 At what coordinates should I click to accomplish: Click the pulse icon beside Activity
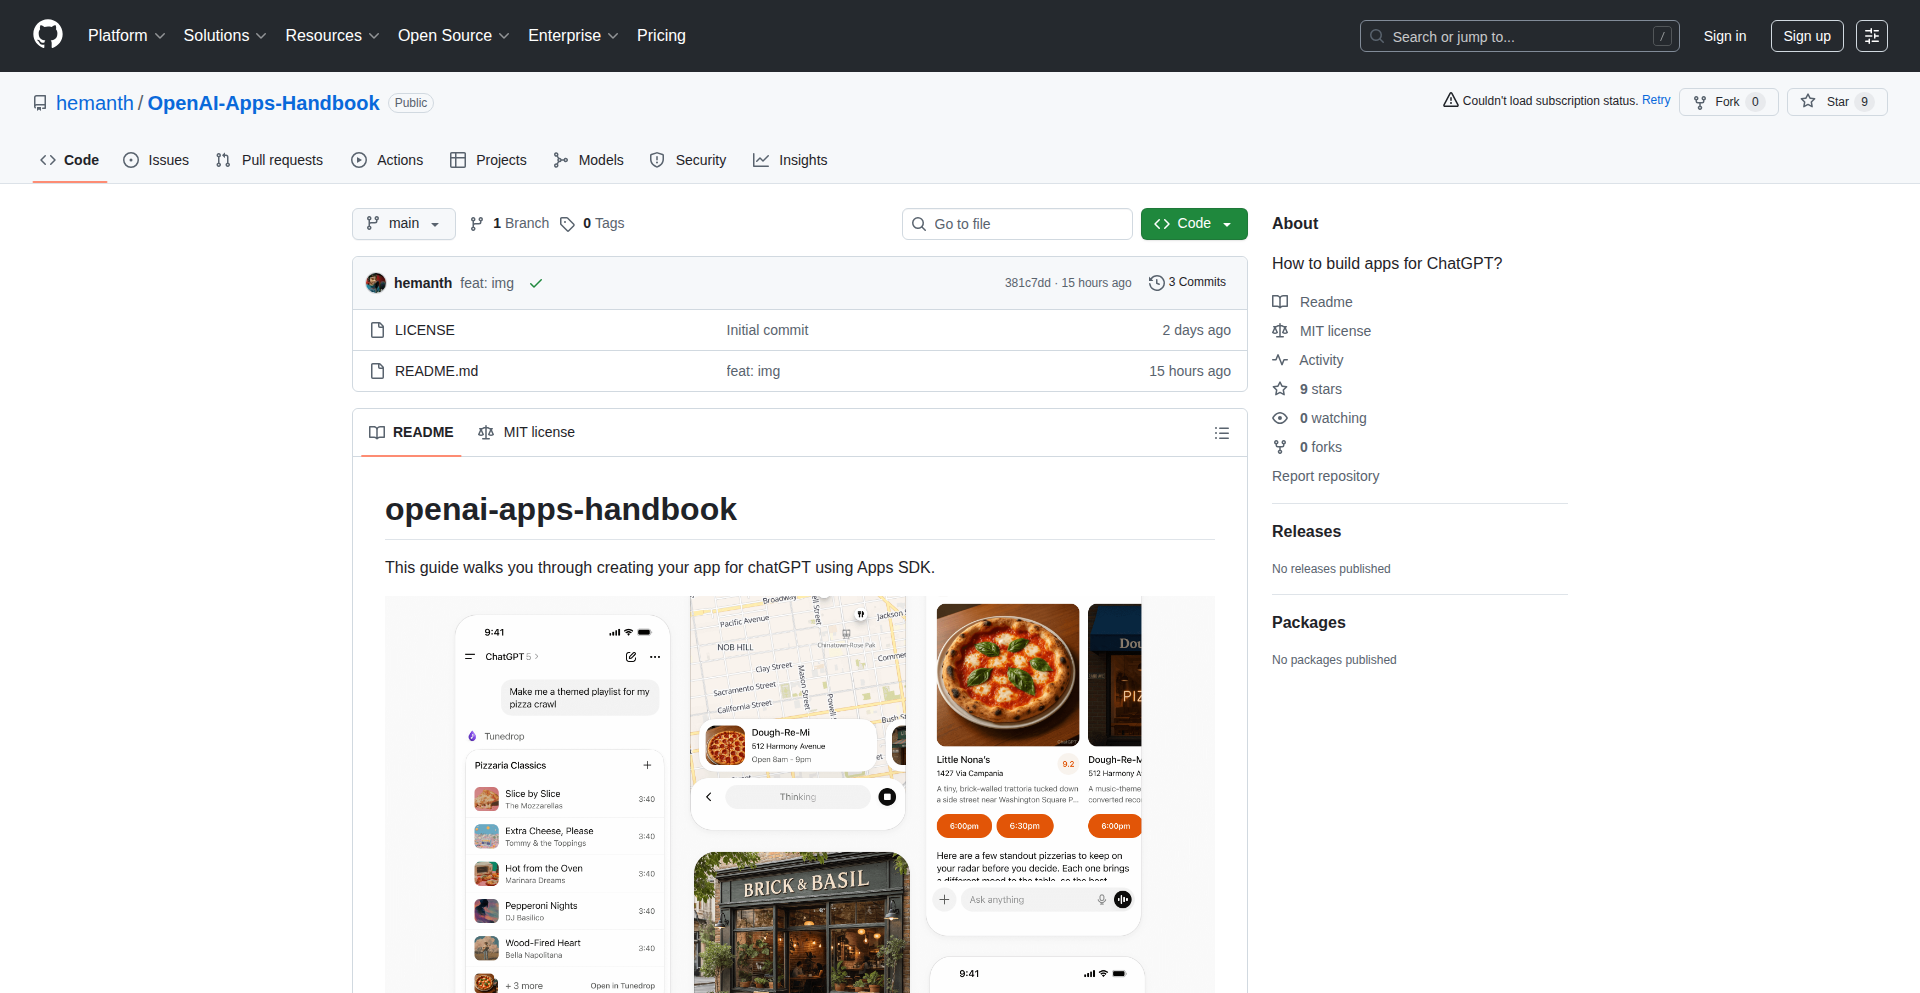[1280, 360]
